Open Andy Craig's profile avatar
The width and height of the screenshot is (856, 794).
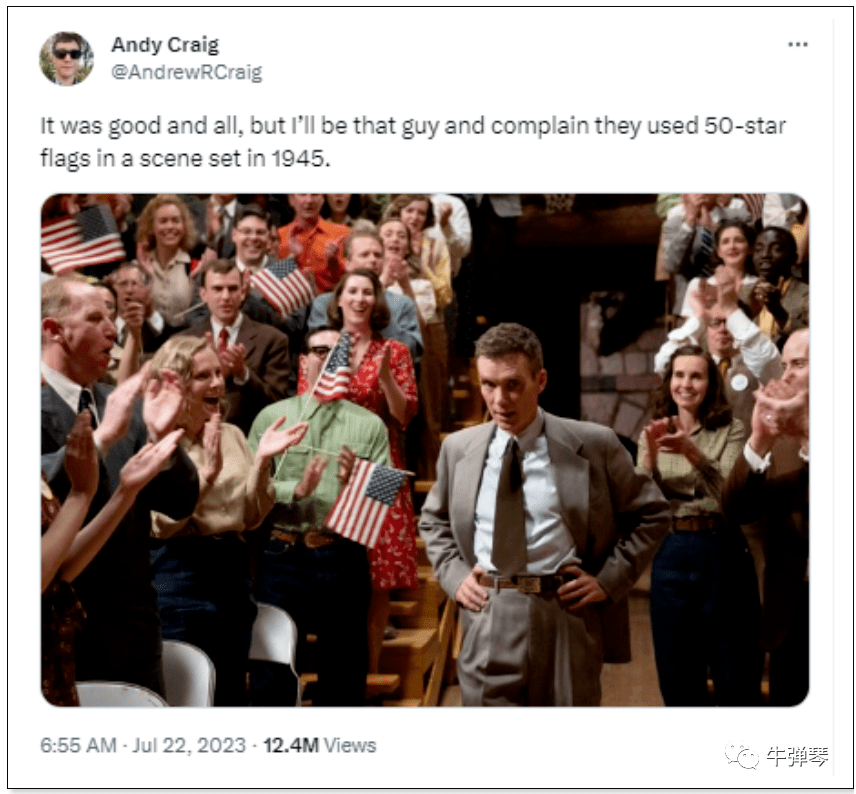[67, 58]
